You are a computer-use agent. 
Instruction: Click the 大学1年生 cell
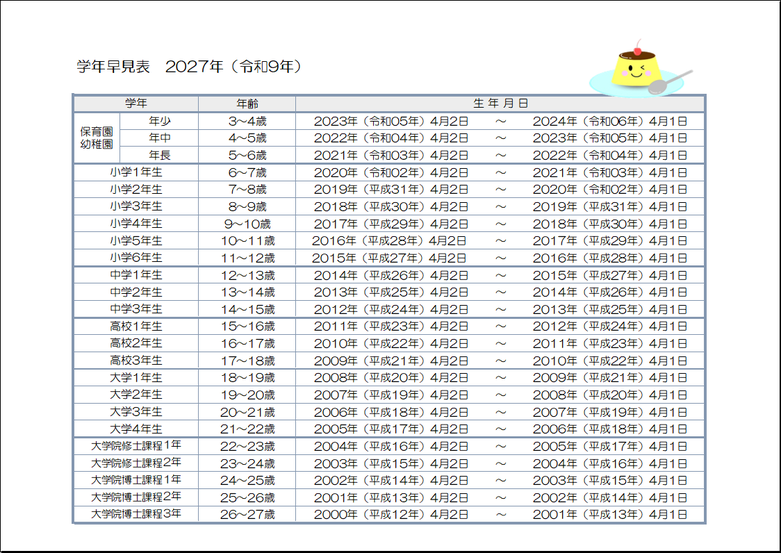pos(136,378)
